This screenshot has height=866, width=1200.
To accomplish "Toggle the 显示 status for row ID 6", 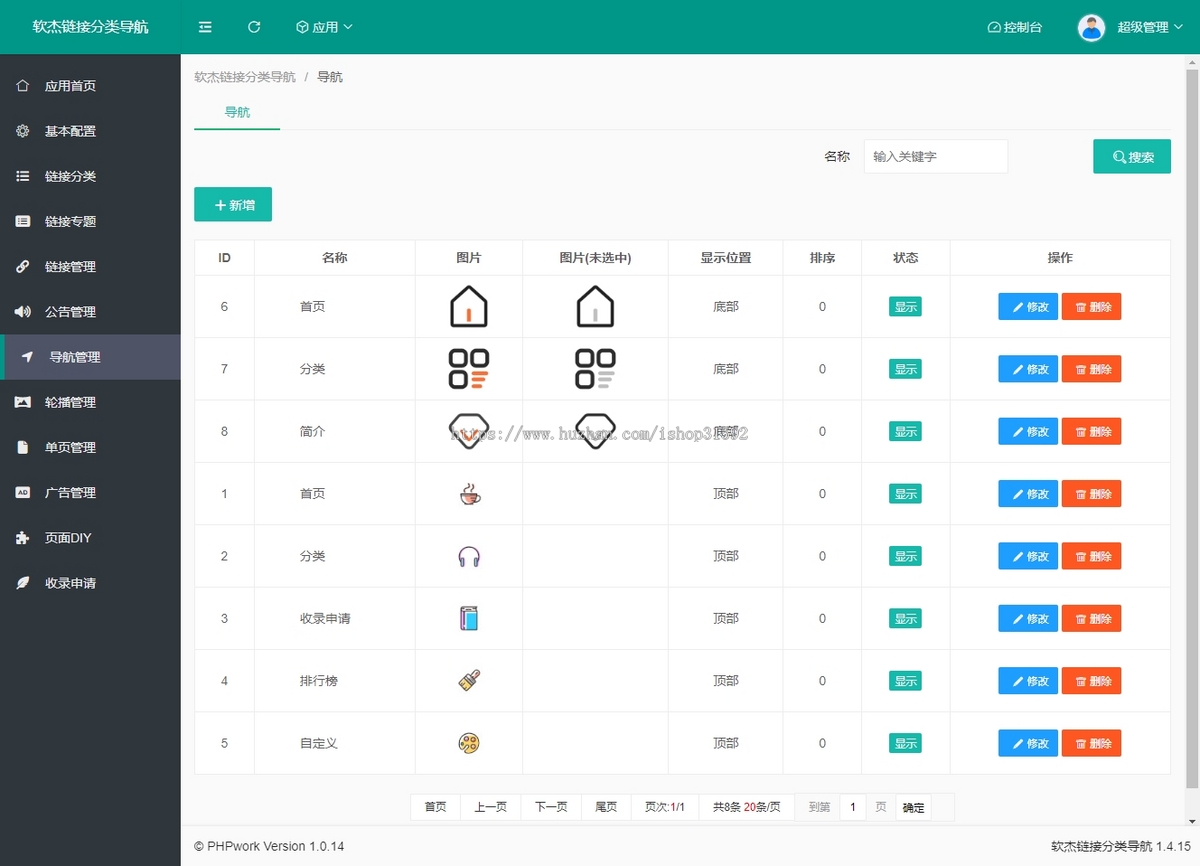I will (x=905, y=307).
